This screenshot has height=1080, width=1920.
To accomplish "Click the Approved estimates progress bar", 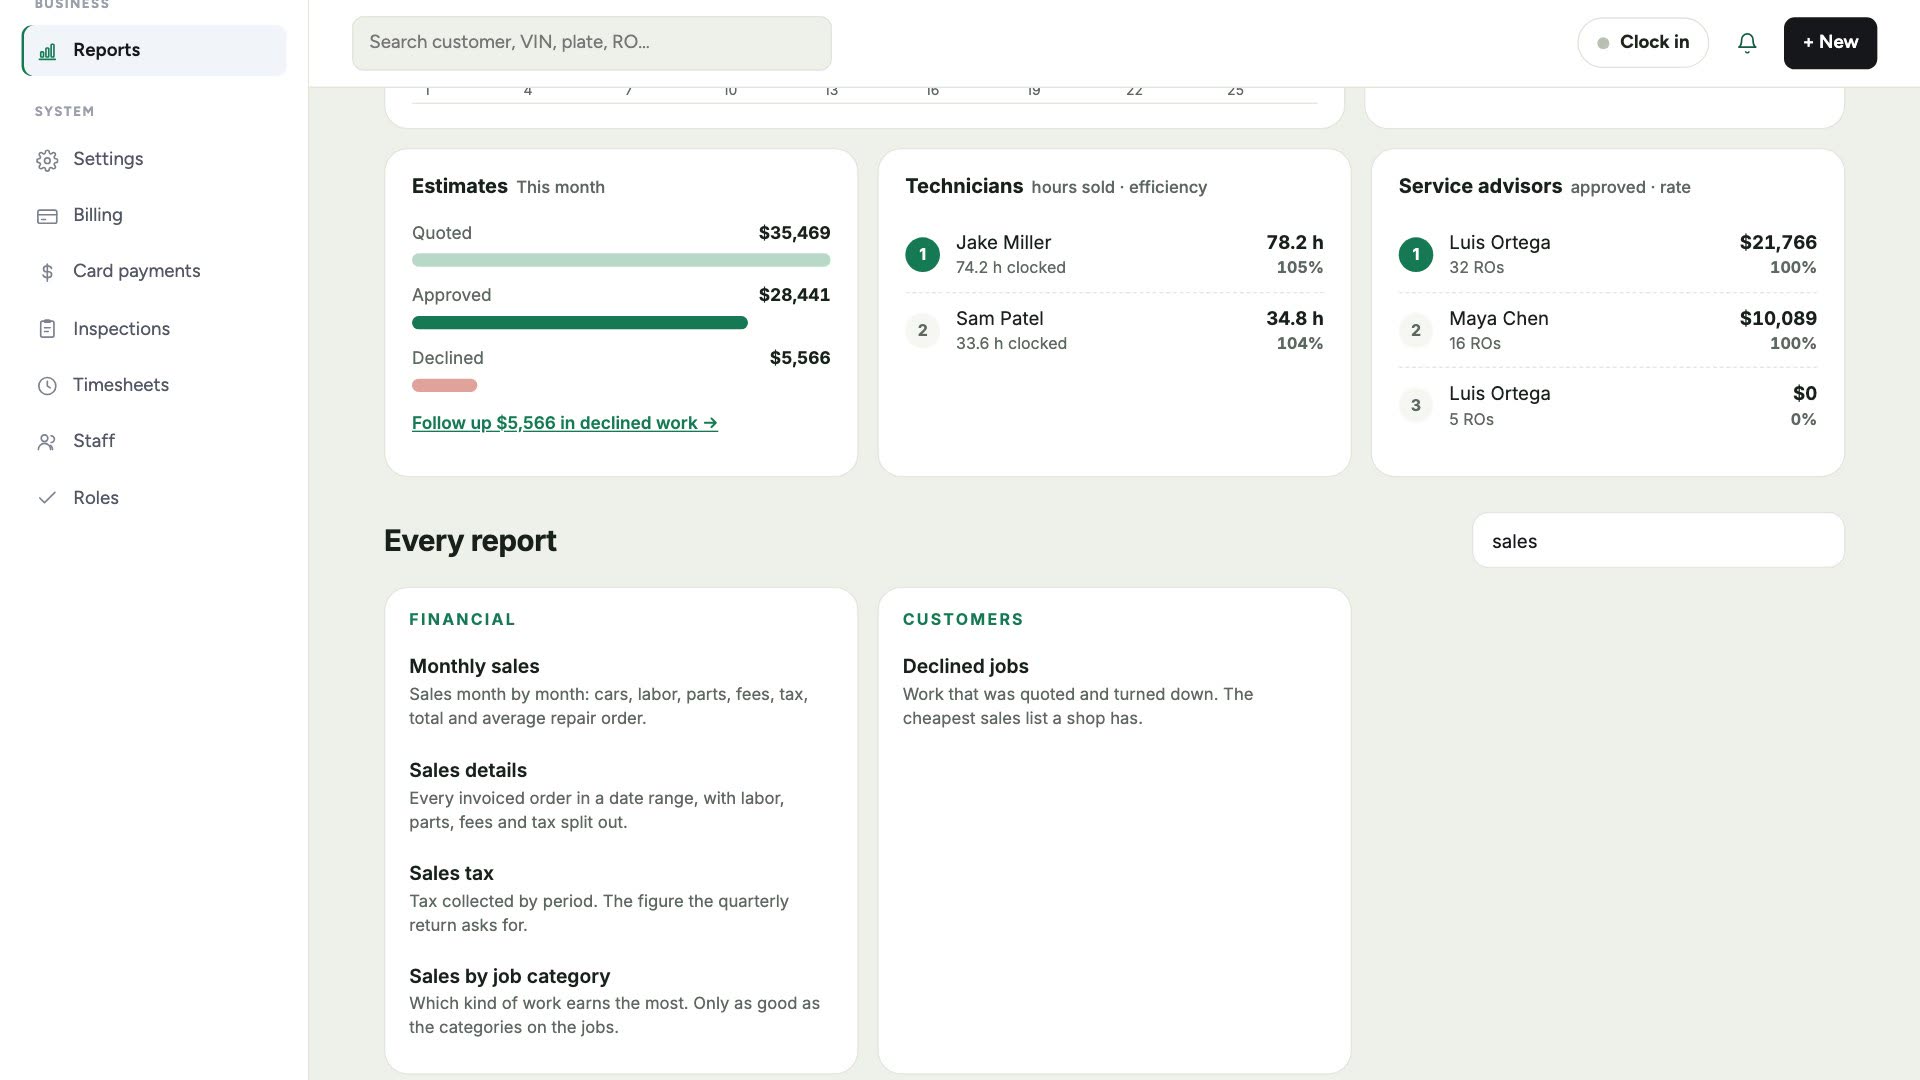I will pos(580,323).
